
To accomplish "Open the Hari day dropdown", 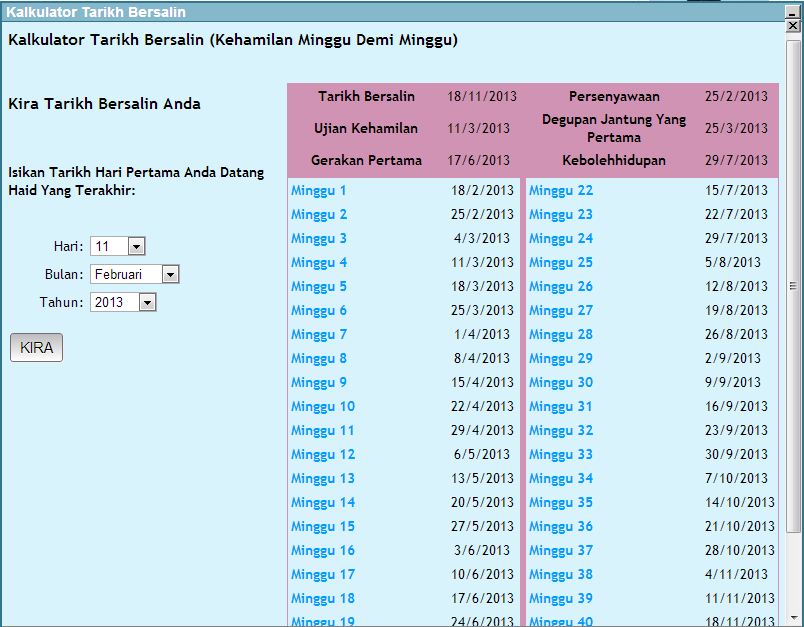I will tap(118, 246).
